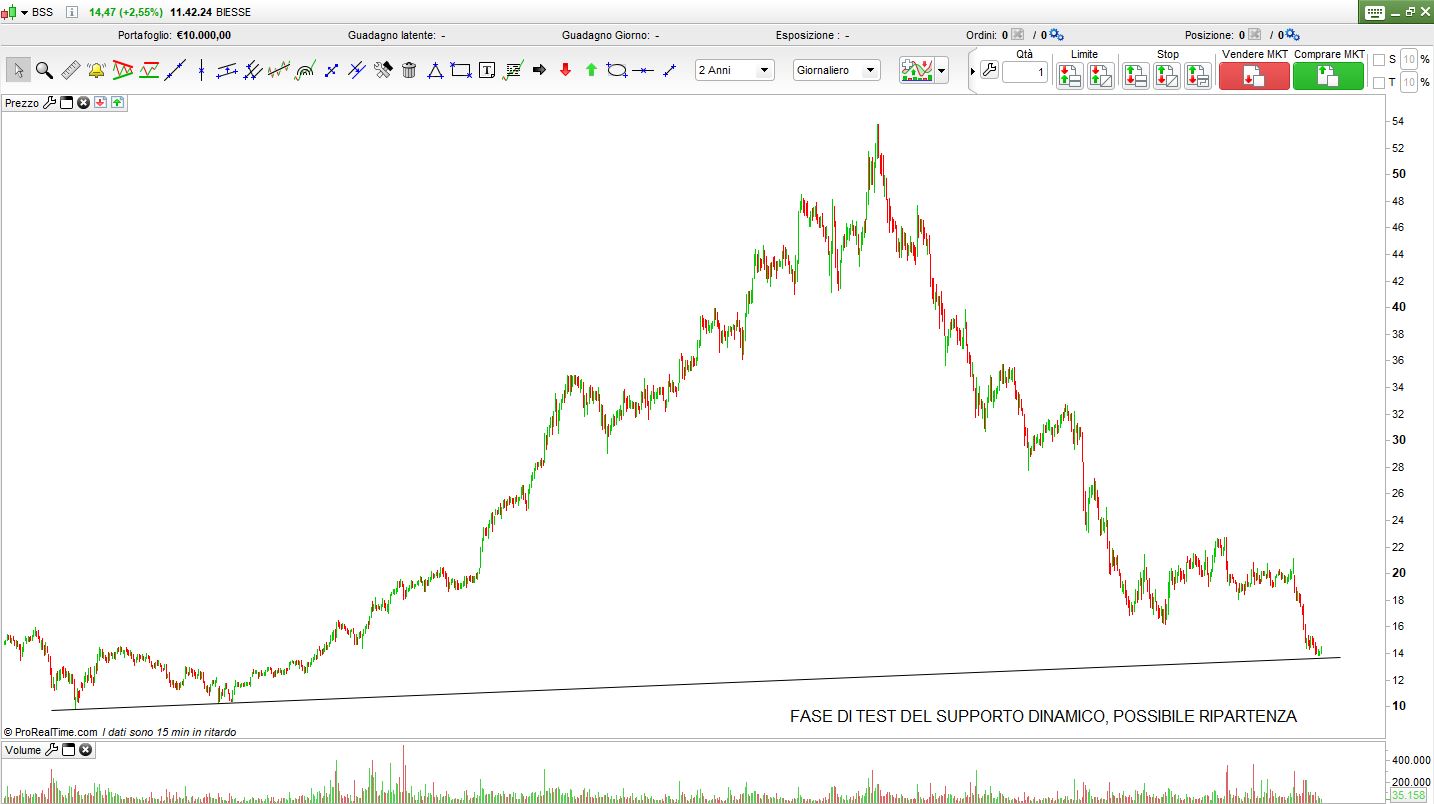Select the cursor pointer tool
1434x804 pixels.
pyautogui.click(x=18, y=70)
